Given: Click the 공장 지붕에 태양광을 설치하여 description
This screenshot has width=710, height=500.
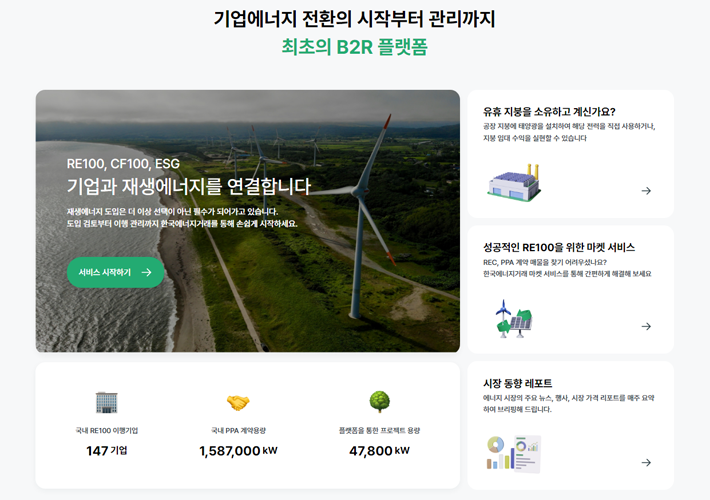Looking at the screenshot, I should 569,126.
